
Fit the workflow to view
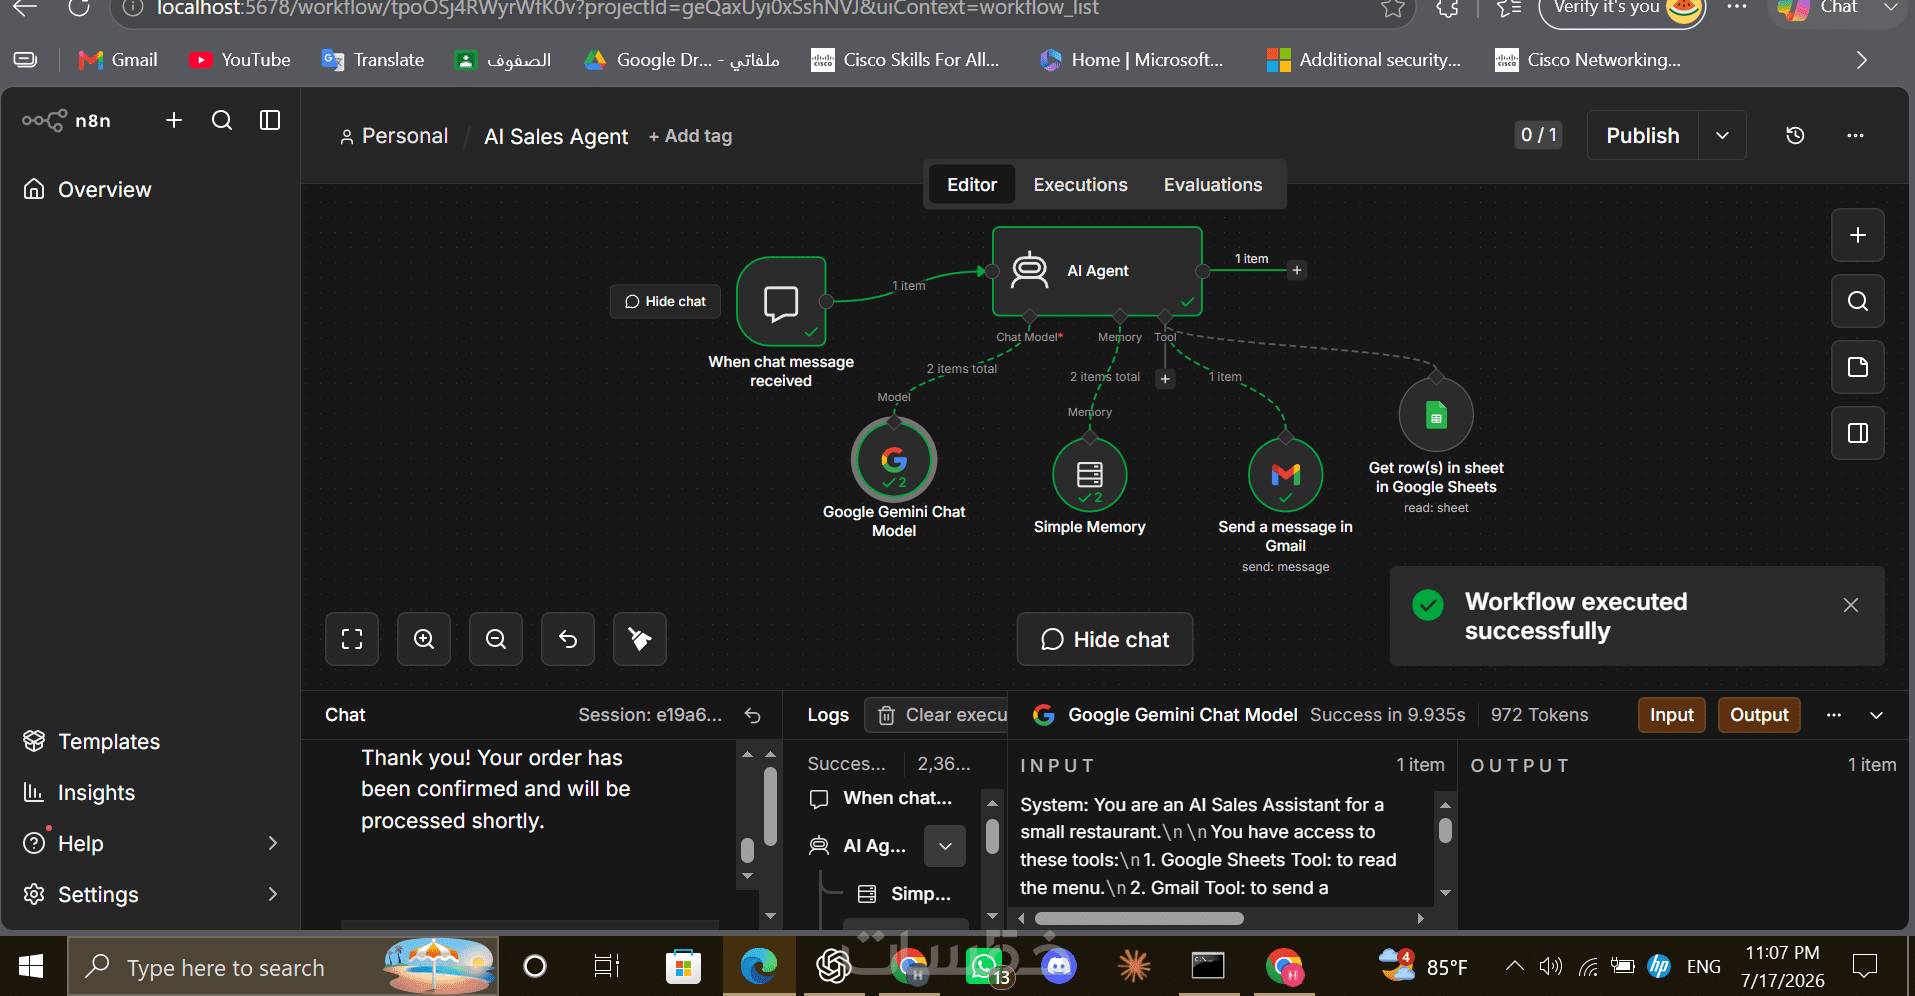click(352, 639)
